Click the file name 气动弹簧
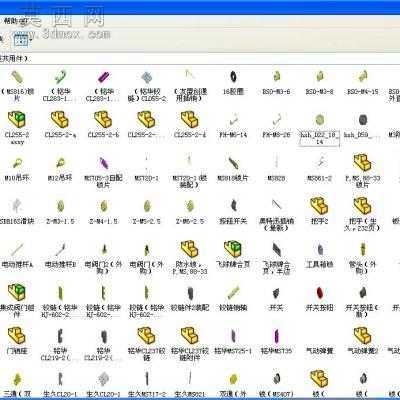The width and height of the screenshot is (400, 400). click(319, 351)
